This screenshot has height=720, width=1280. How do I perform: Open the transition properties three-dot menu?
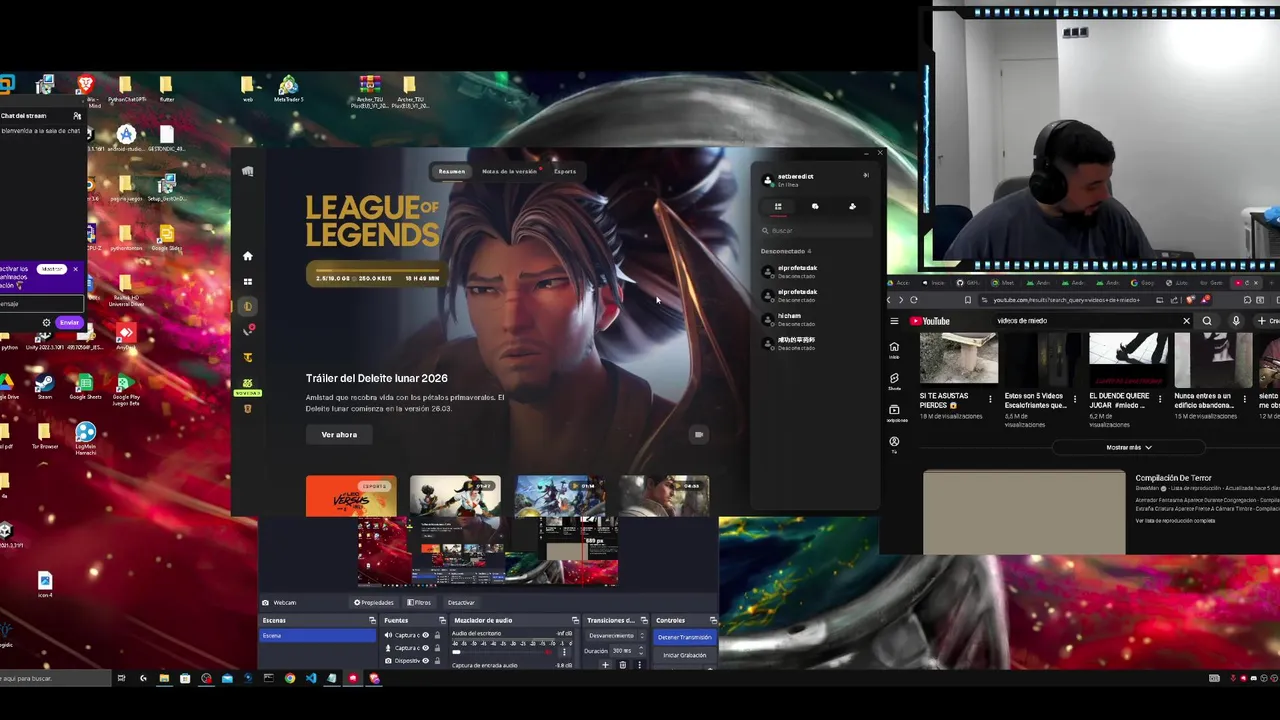point(638,665)
